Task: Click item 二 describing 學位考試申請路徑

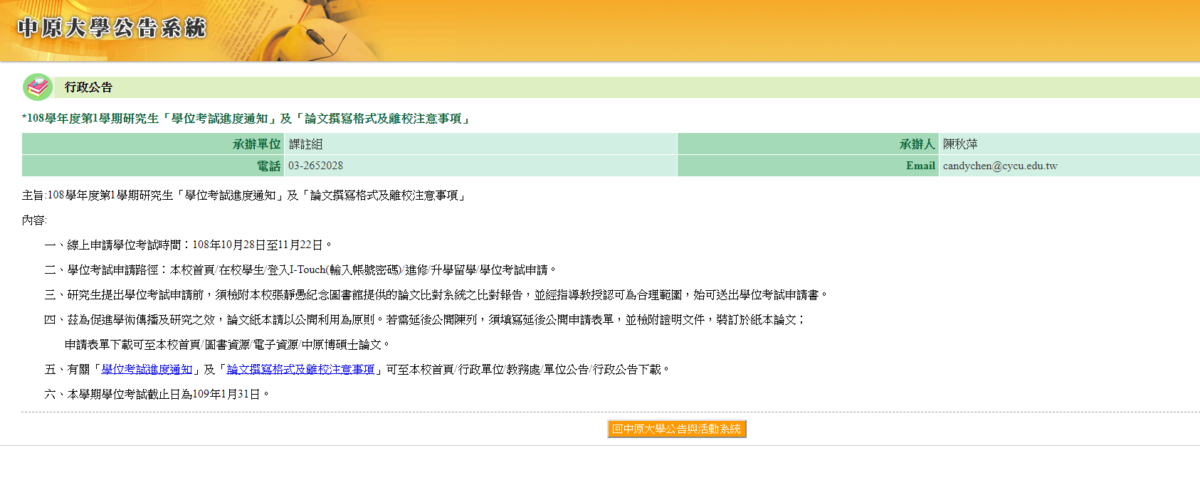Action: click(300, 269)
